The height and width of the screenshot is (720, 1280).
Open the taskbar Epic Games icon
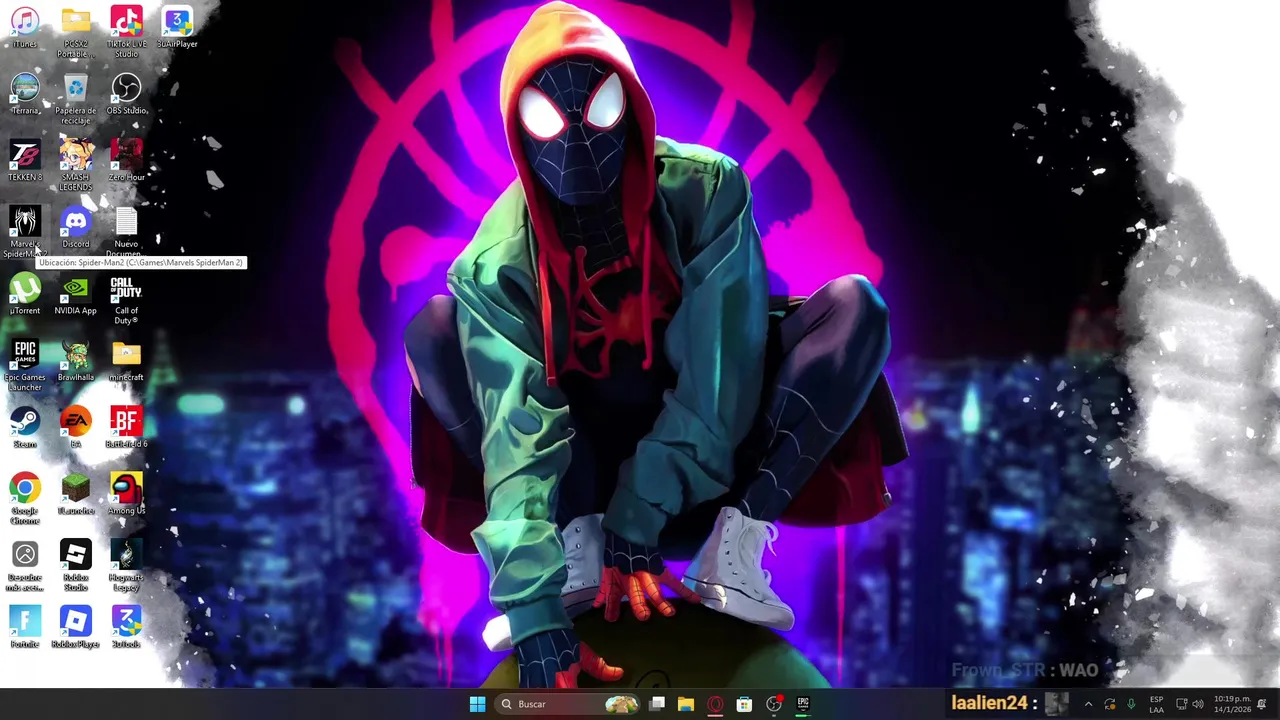click(803, 704)
